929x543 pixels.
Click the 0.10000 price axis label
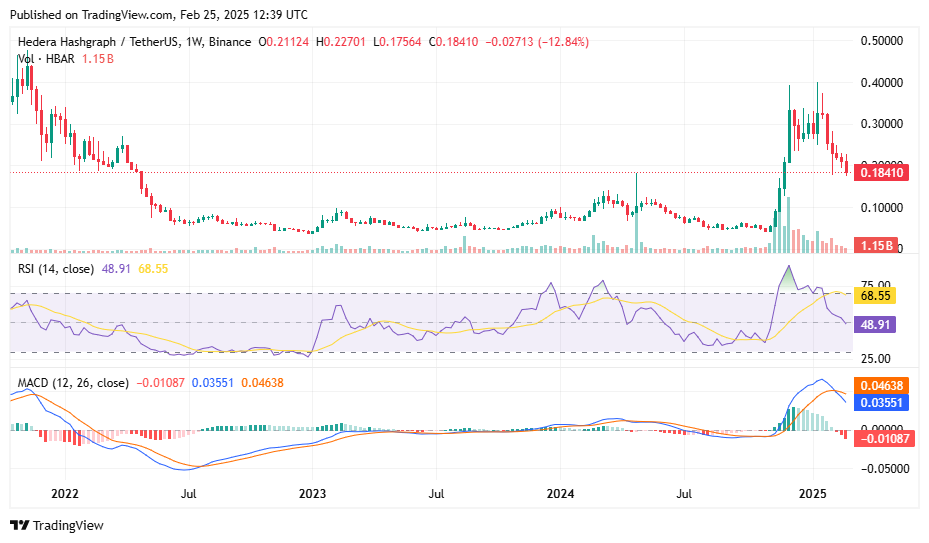point(882,208)
